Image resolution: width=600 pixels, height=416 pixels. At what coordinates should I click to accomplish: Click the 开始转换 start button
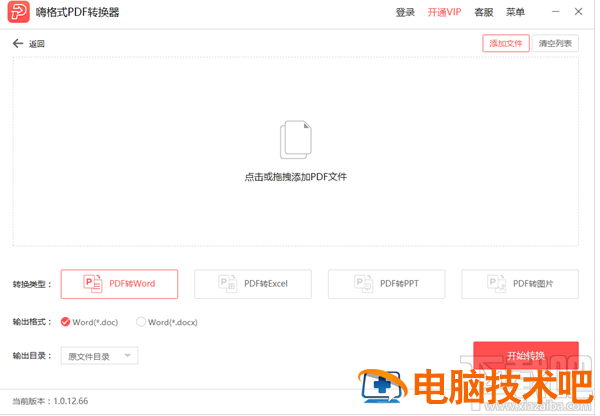pyautogui.click(x=526, y=356)
